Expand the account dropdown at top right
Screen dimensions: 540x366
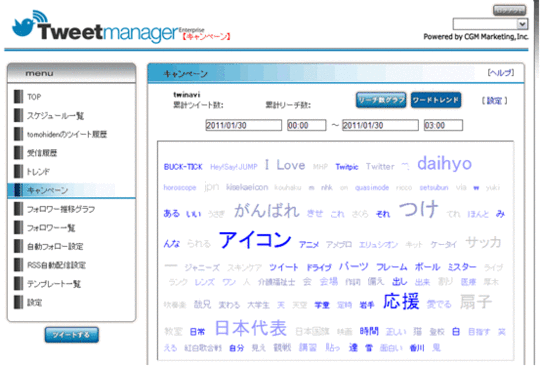click(522, 24)
